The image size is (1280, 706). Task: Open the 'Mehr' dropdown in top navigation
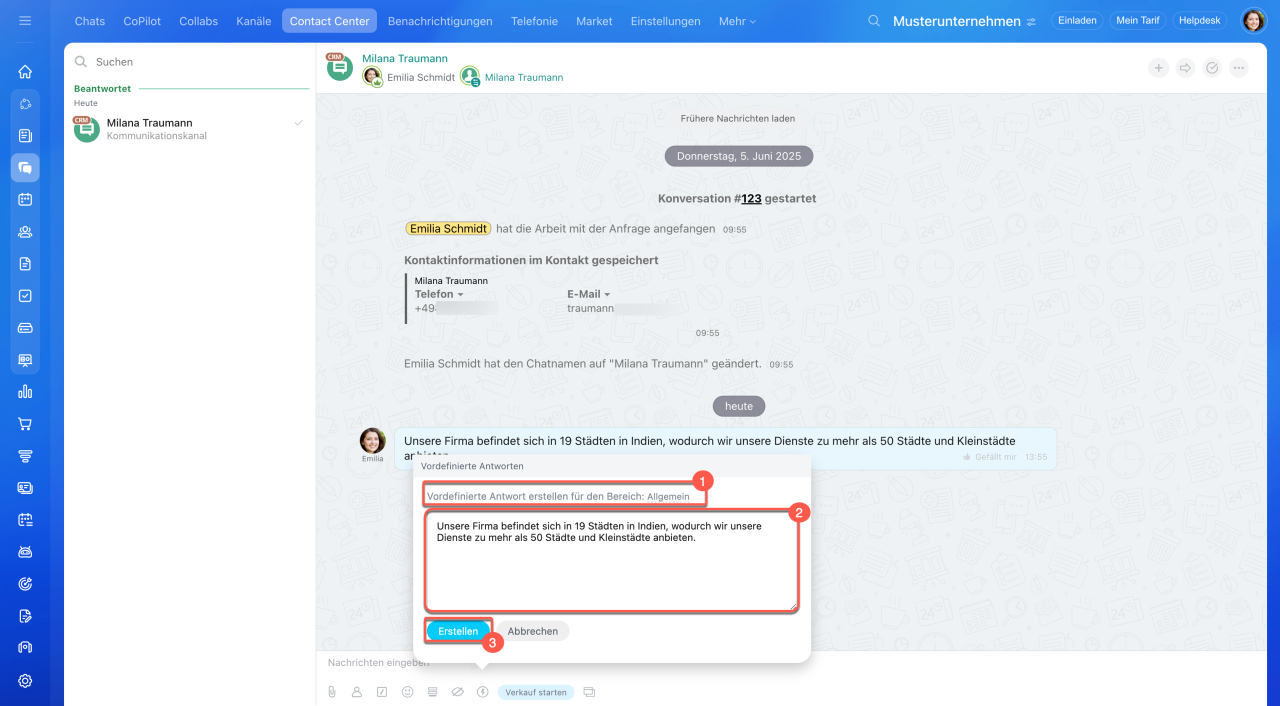(x=738, y=21)
